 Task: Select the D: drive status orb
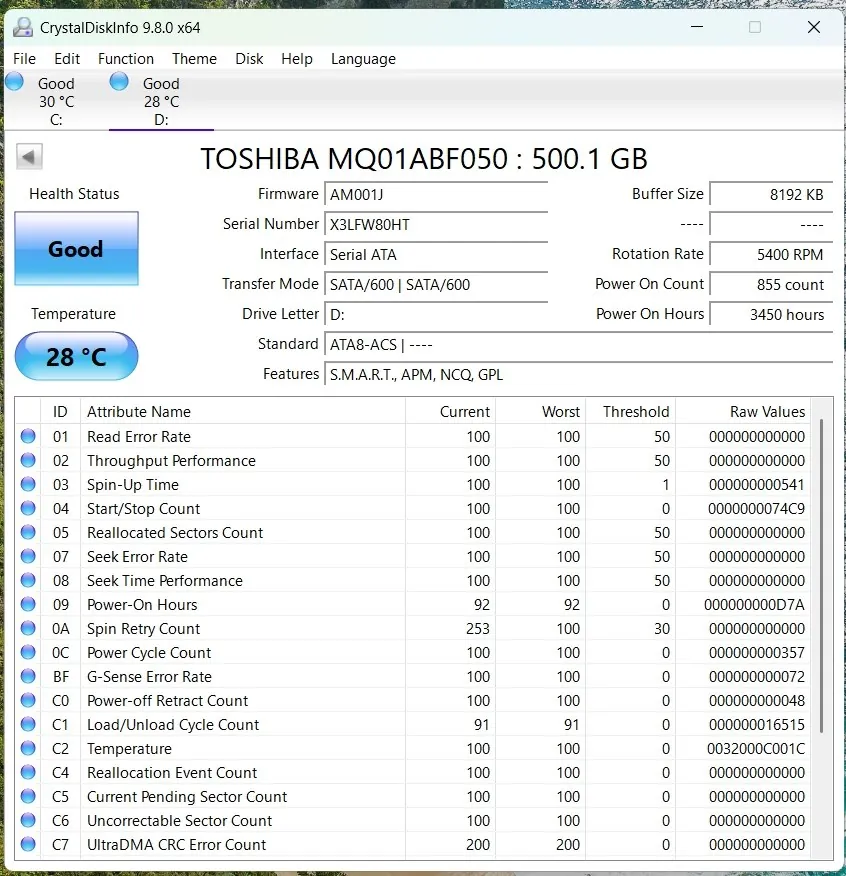coord(119,82)
